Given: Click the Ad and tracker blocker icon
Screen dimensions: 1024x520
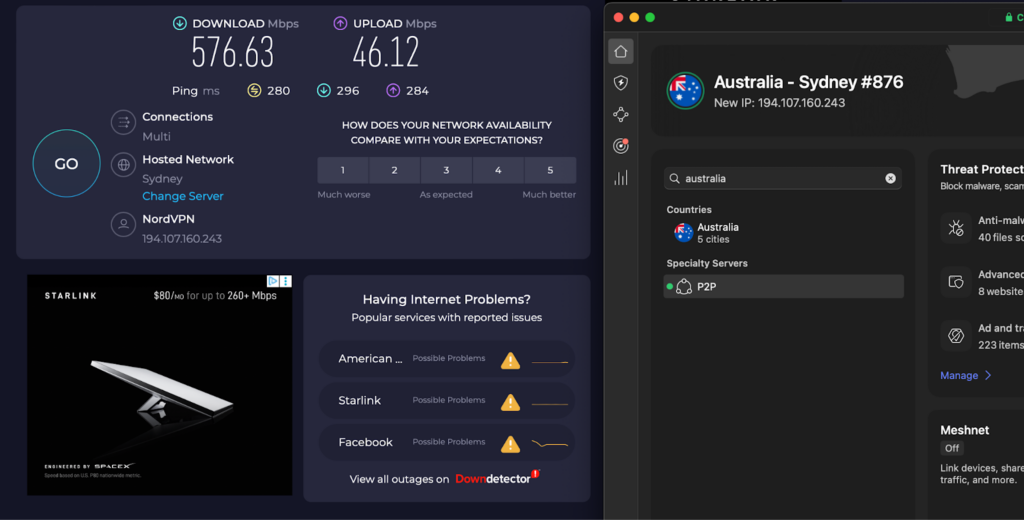Looking at the screenshot, I should (x=956, y=336).
